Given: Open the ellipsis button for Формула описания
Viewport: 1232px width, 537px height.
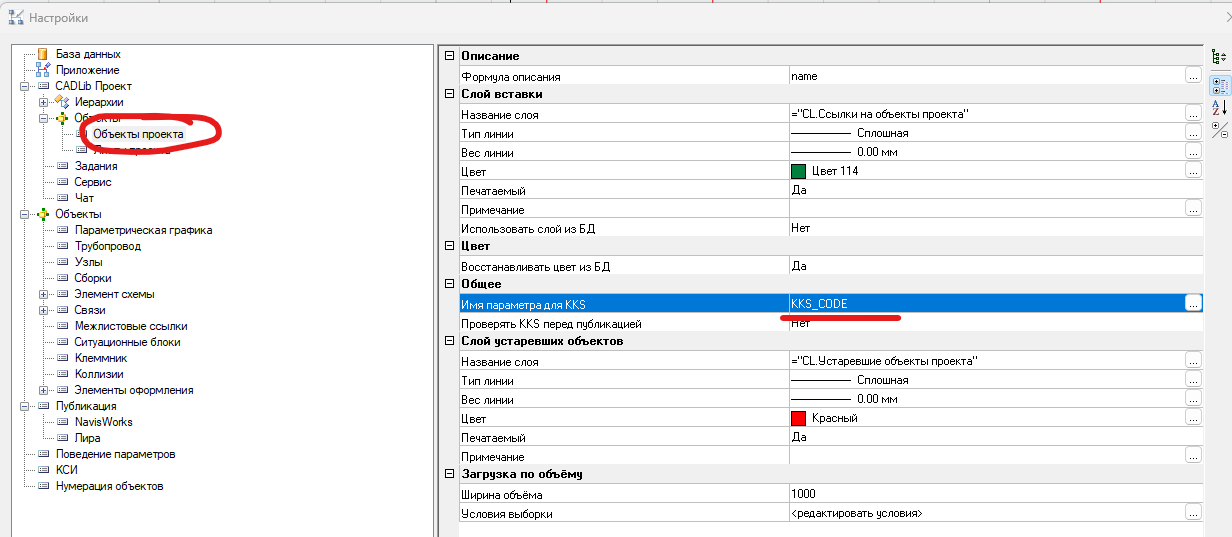Looking at the screenshot, I should tap(1192, 76).
